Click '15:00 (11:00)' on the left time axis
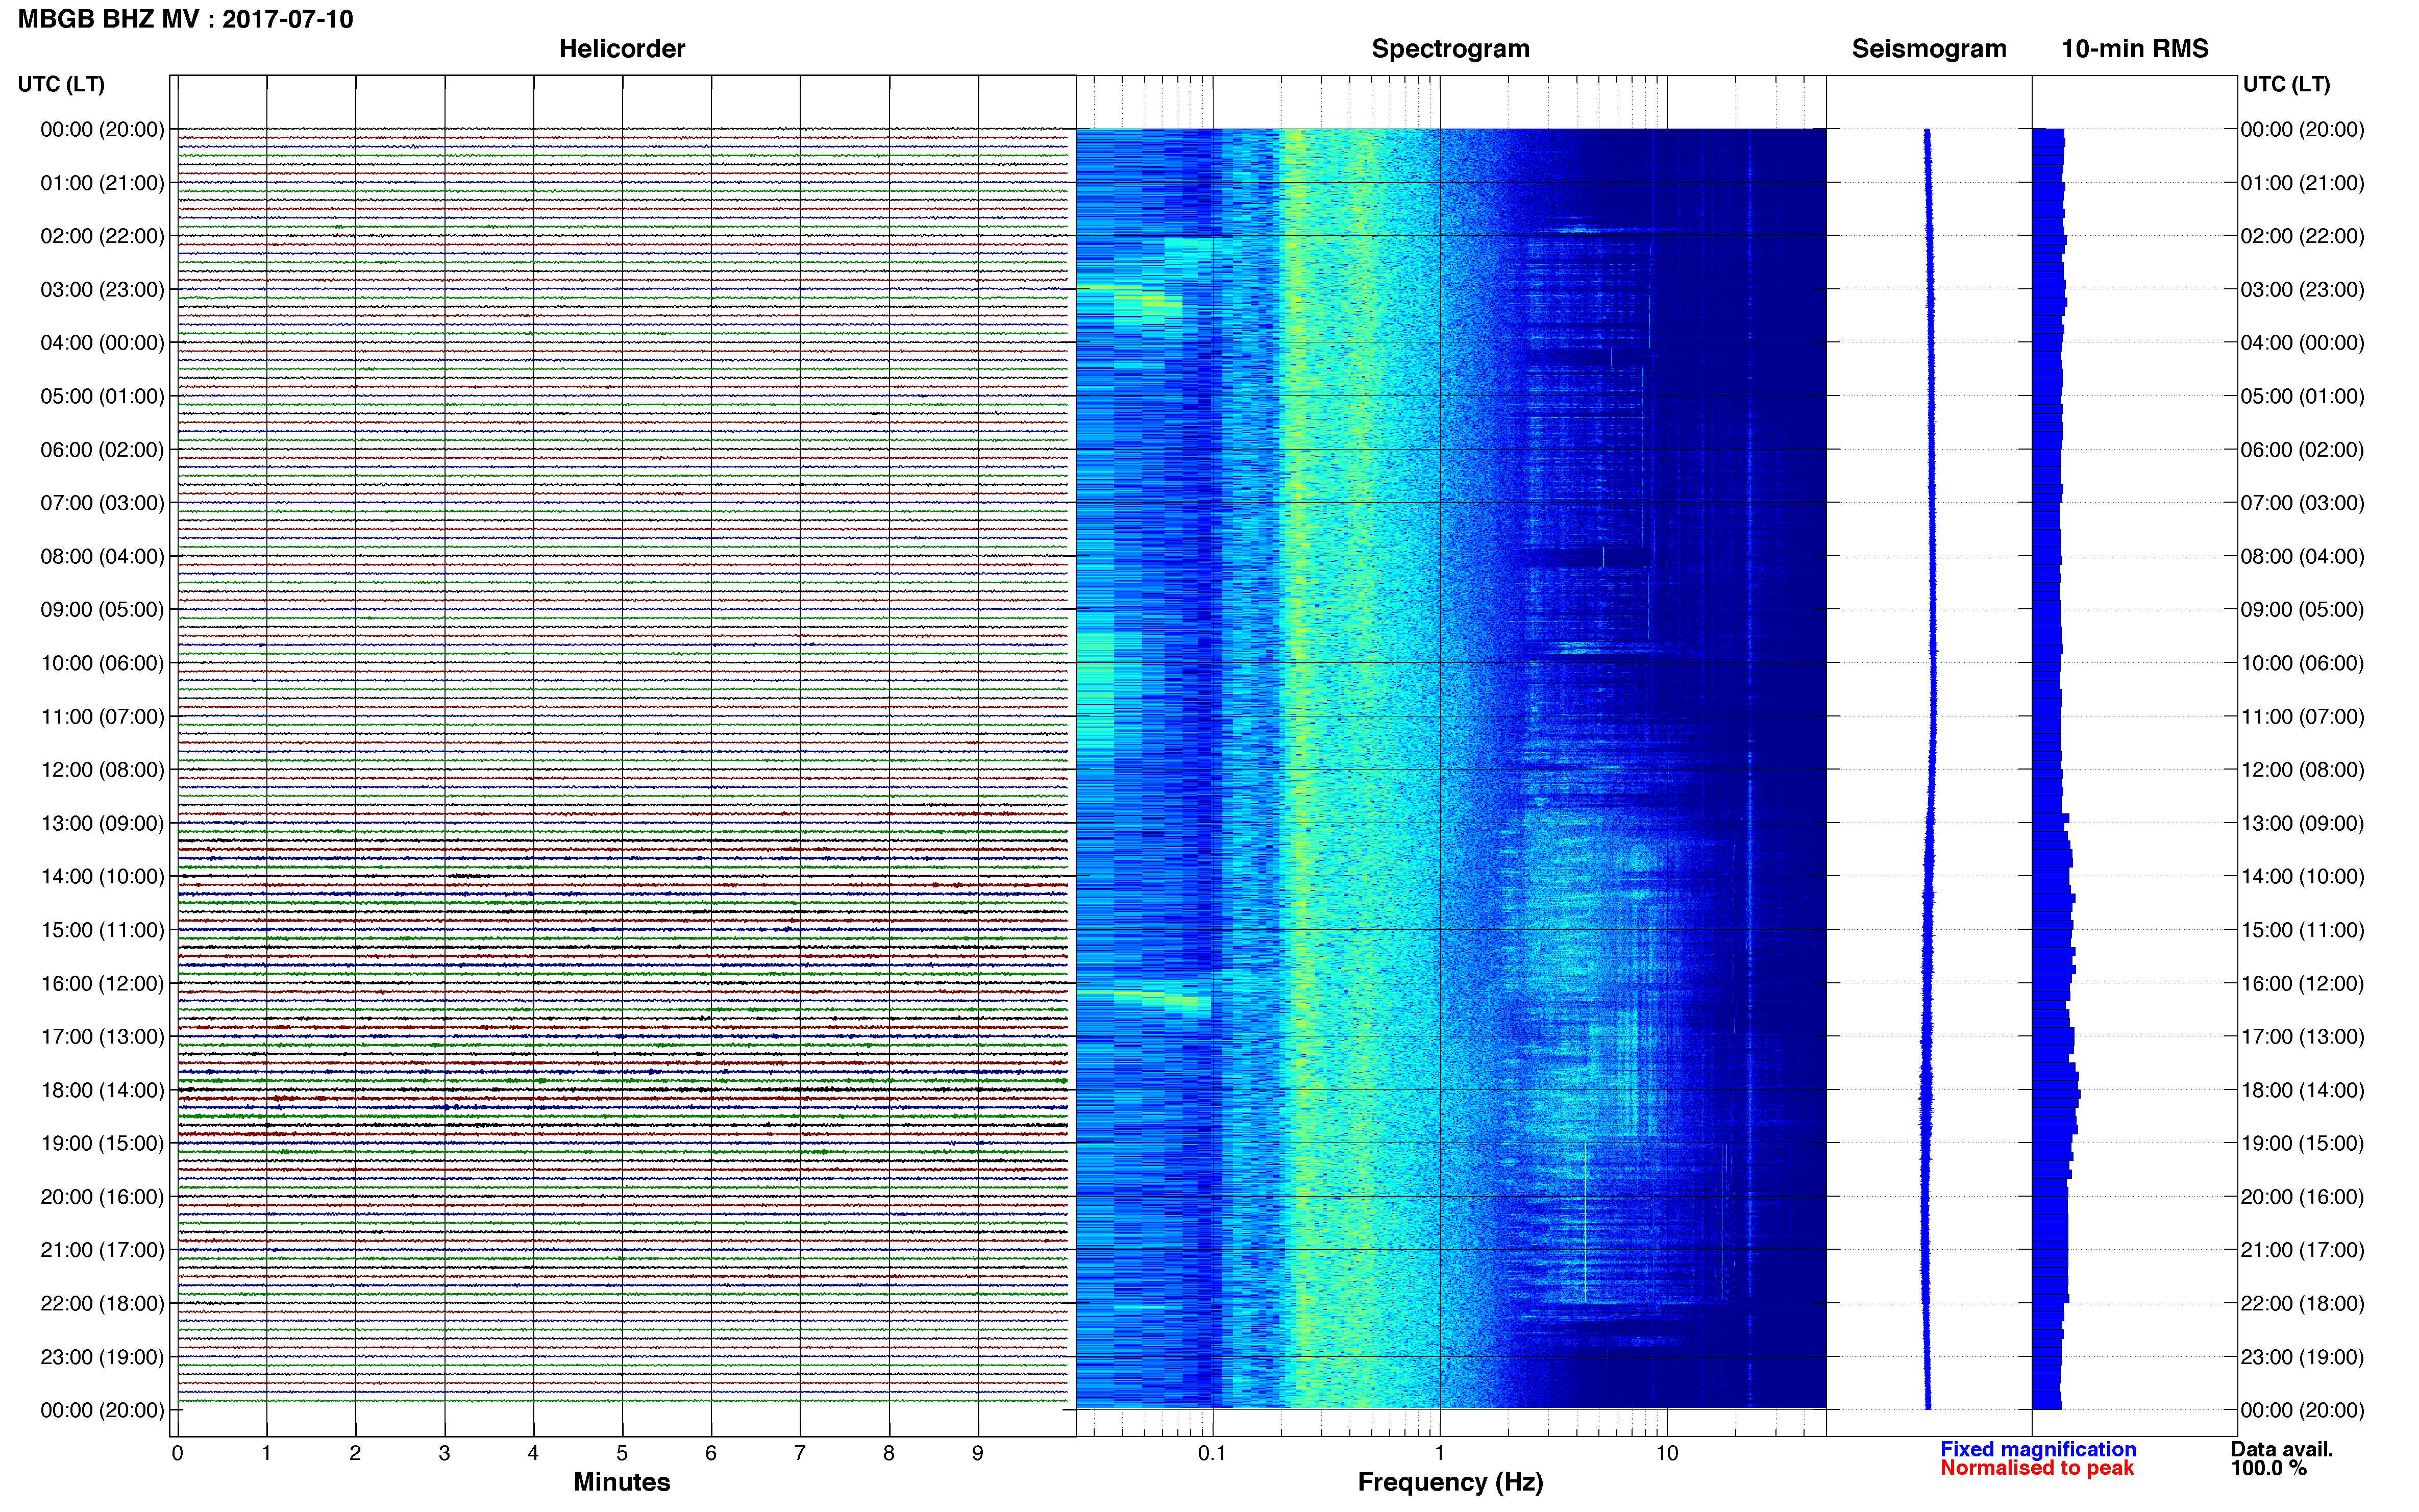Screen dimensions: 2419x1512 (102, 930)
